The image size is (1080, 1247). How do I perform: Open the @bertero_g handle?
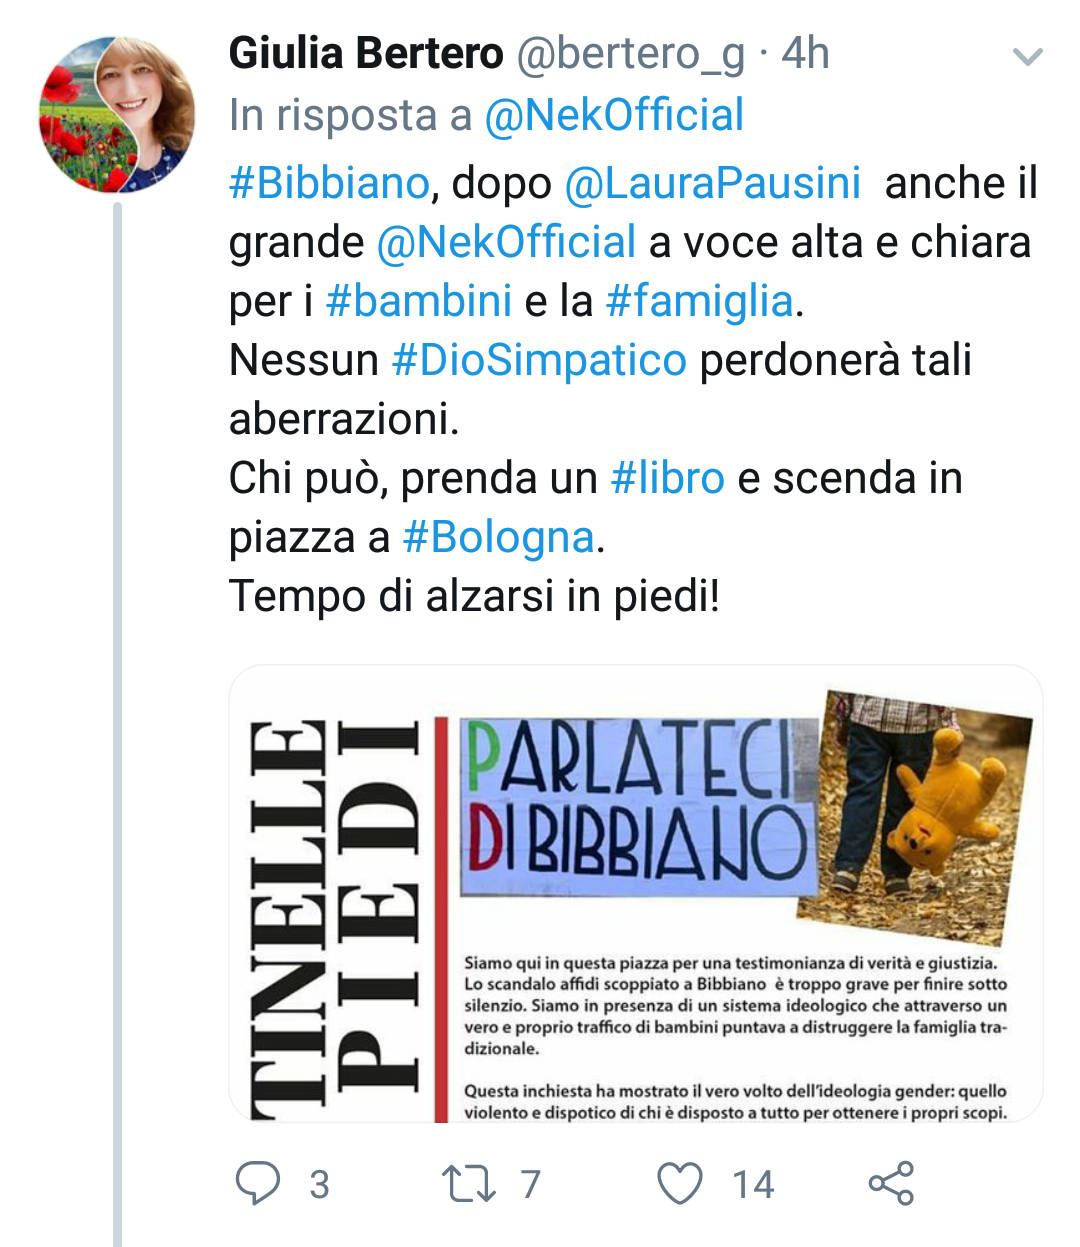tap(630, 53)
